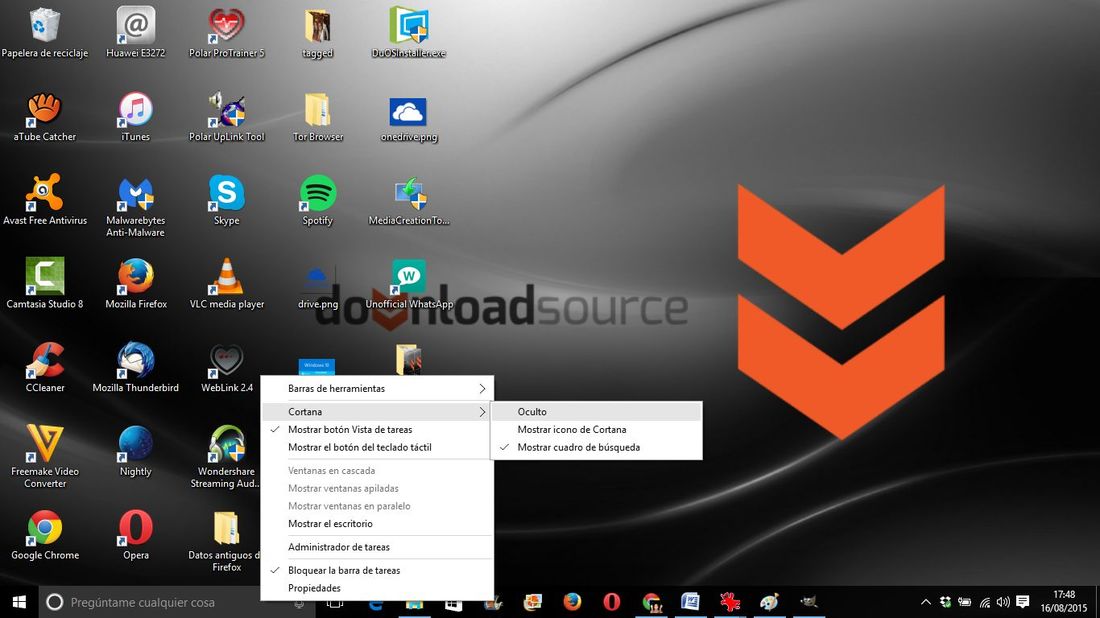Open the Papelera de reciclaje icon
This screenshot has height=618, width=1100.
point(44,33)
